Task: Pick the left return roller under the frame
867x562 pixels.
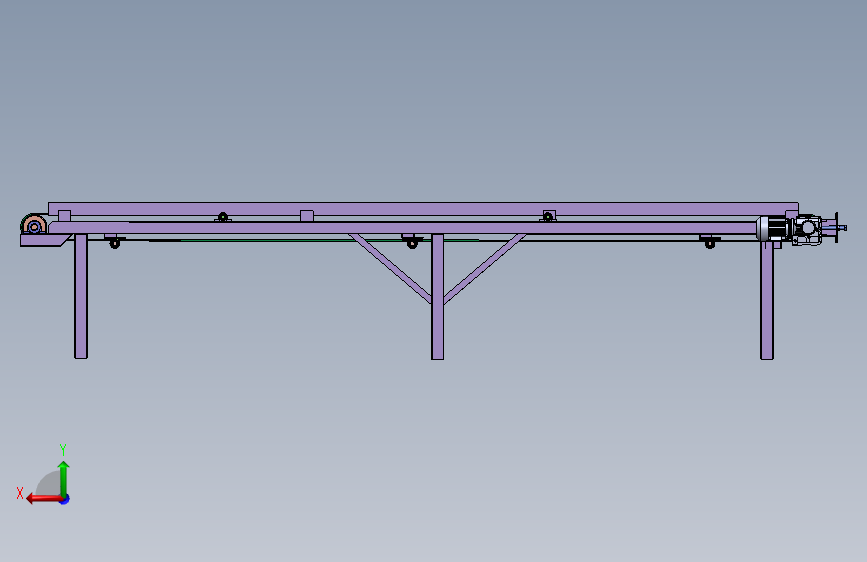Action: (114, 242)
